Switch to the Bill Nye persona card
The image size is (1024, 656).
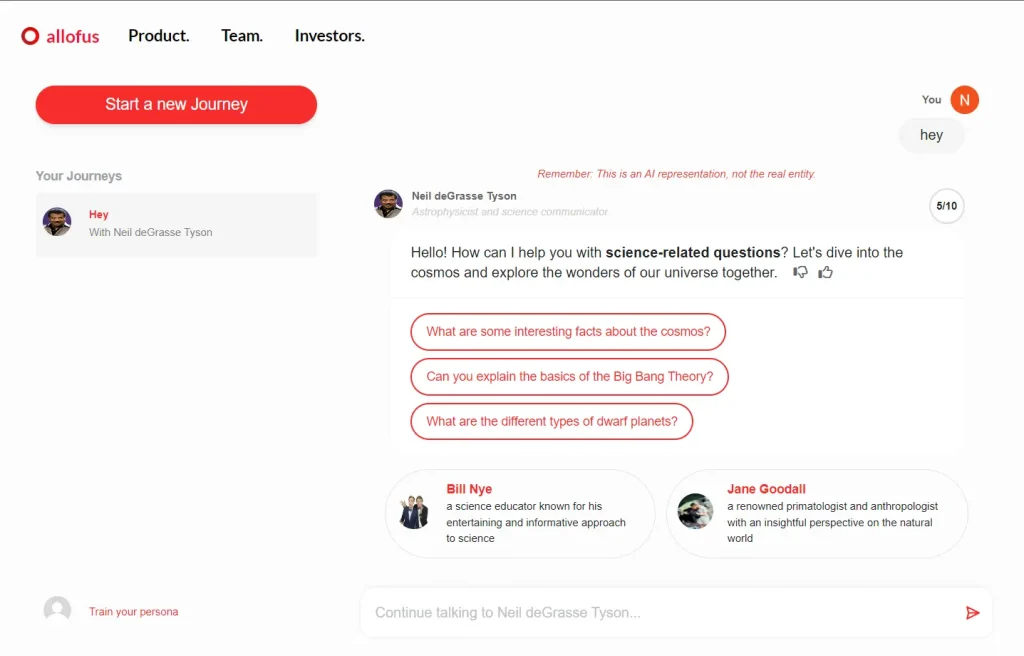click(x=519, y=513)
